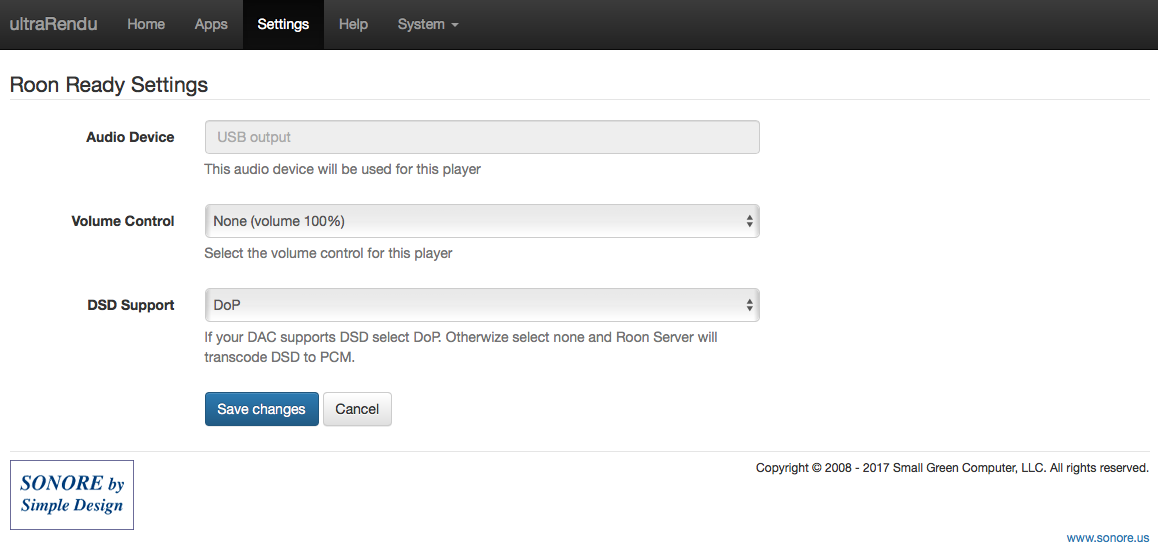
Task: Open the DSD Support dropdown
Action: pos(482,304)
